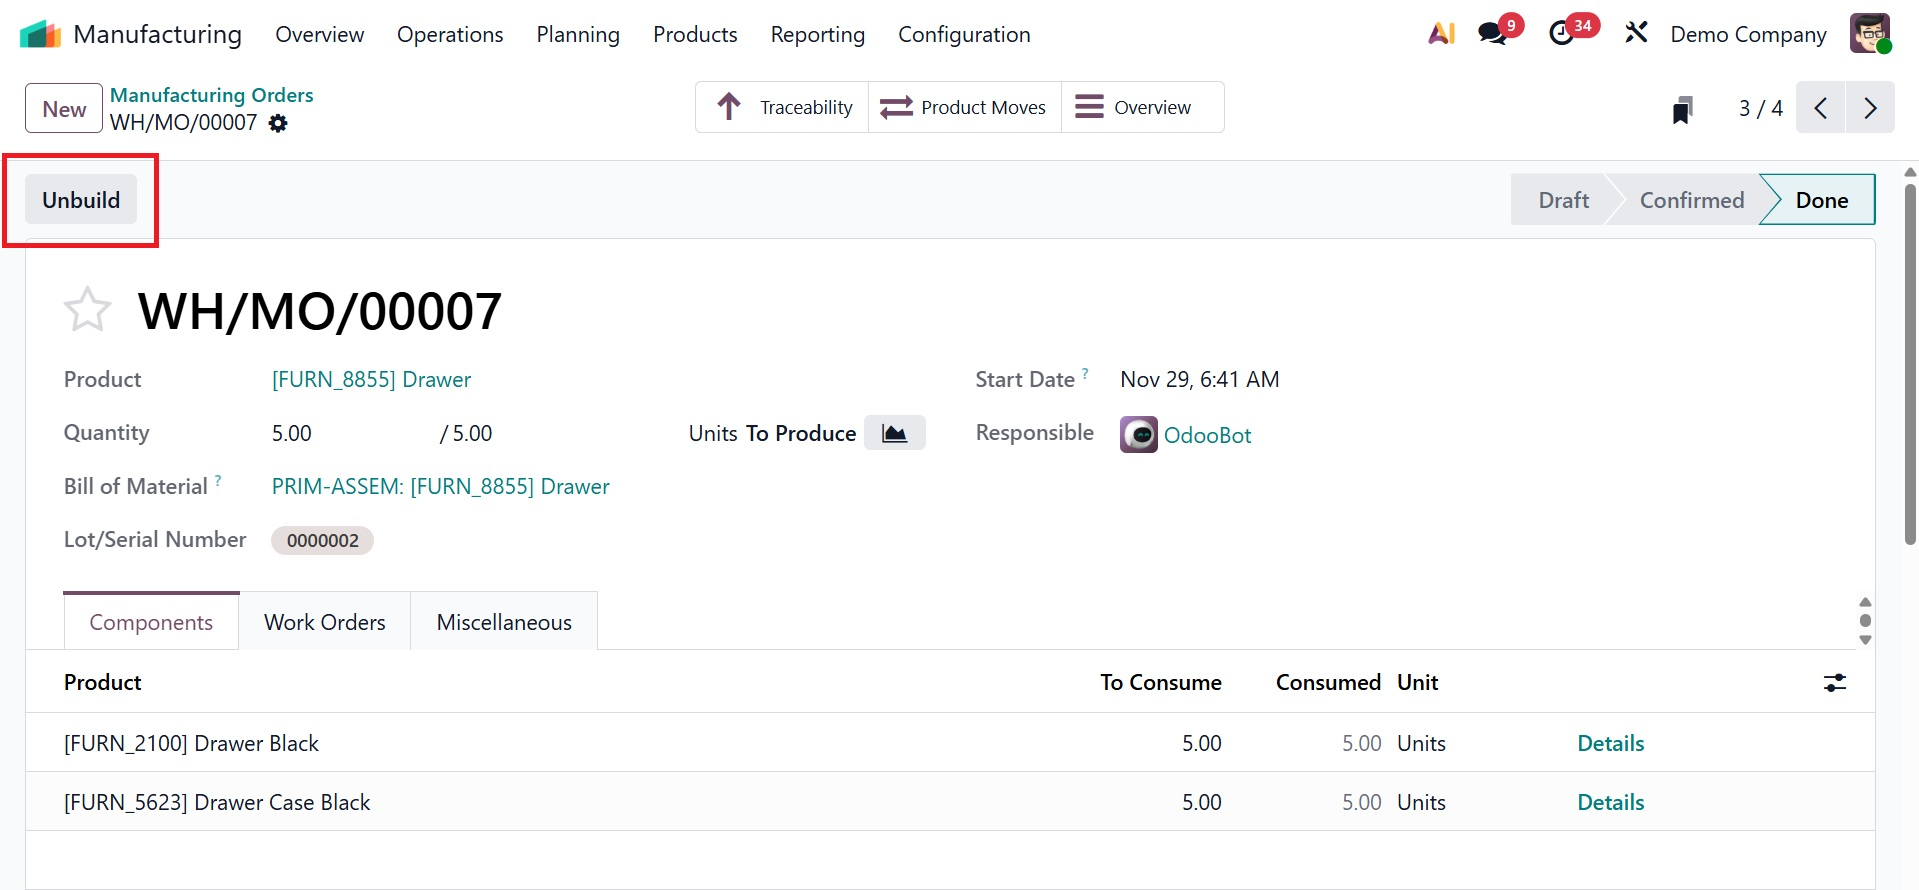Open the activities clock icon
The image size is (1919, 890).
tap(1562, 34)
